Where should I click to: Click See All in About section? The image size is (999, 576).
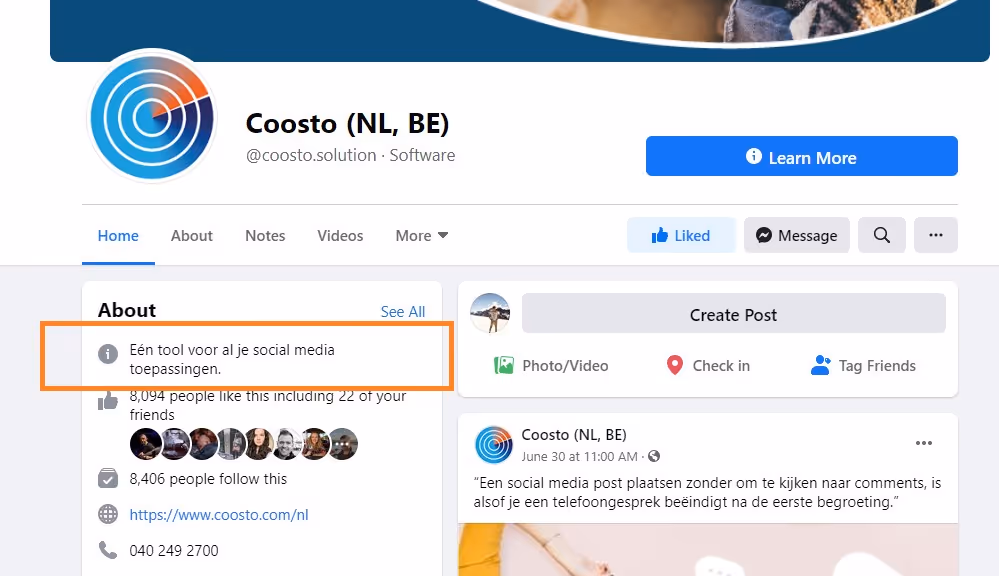(x=403, y=312)
